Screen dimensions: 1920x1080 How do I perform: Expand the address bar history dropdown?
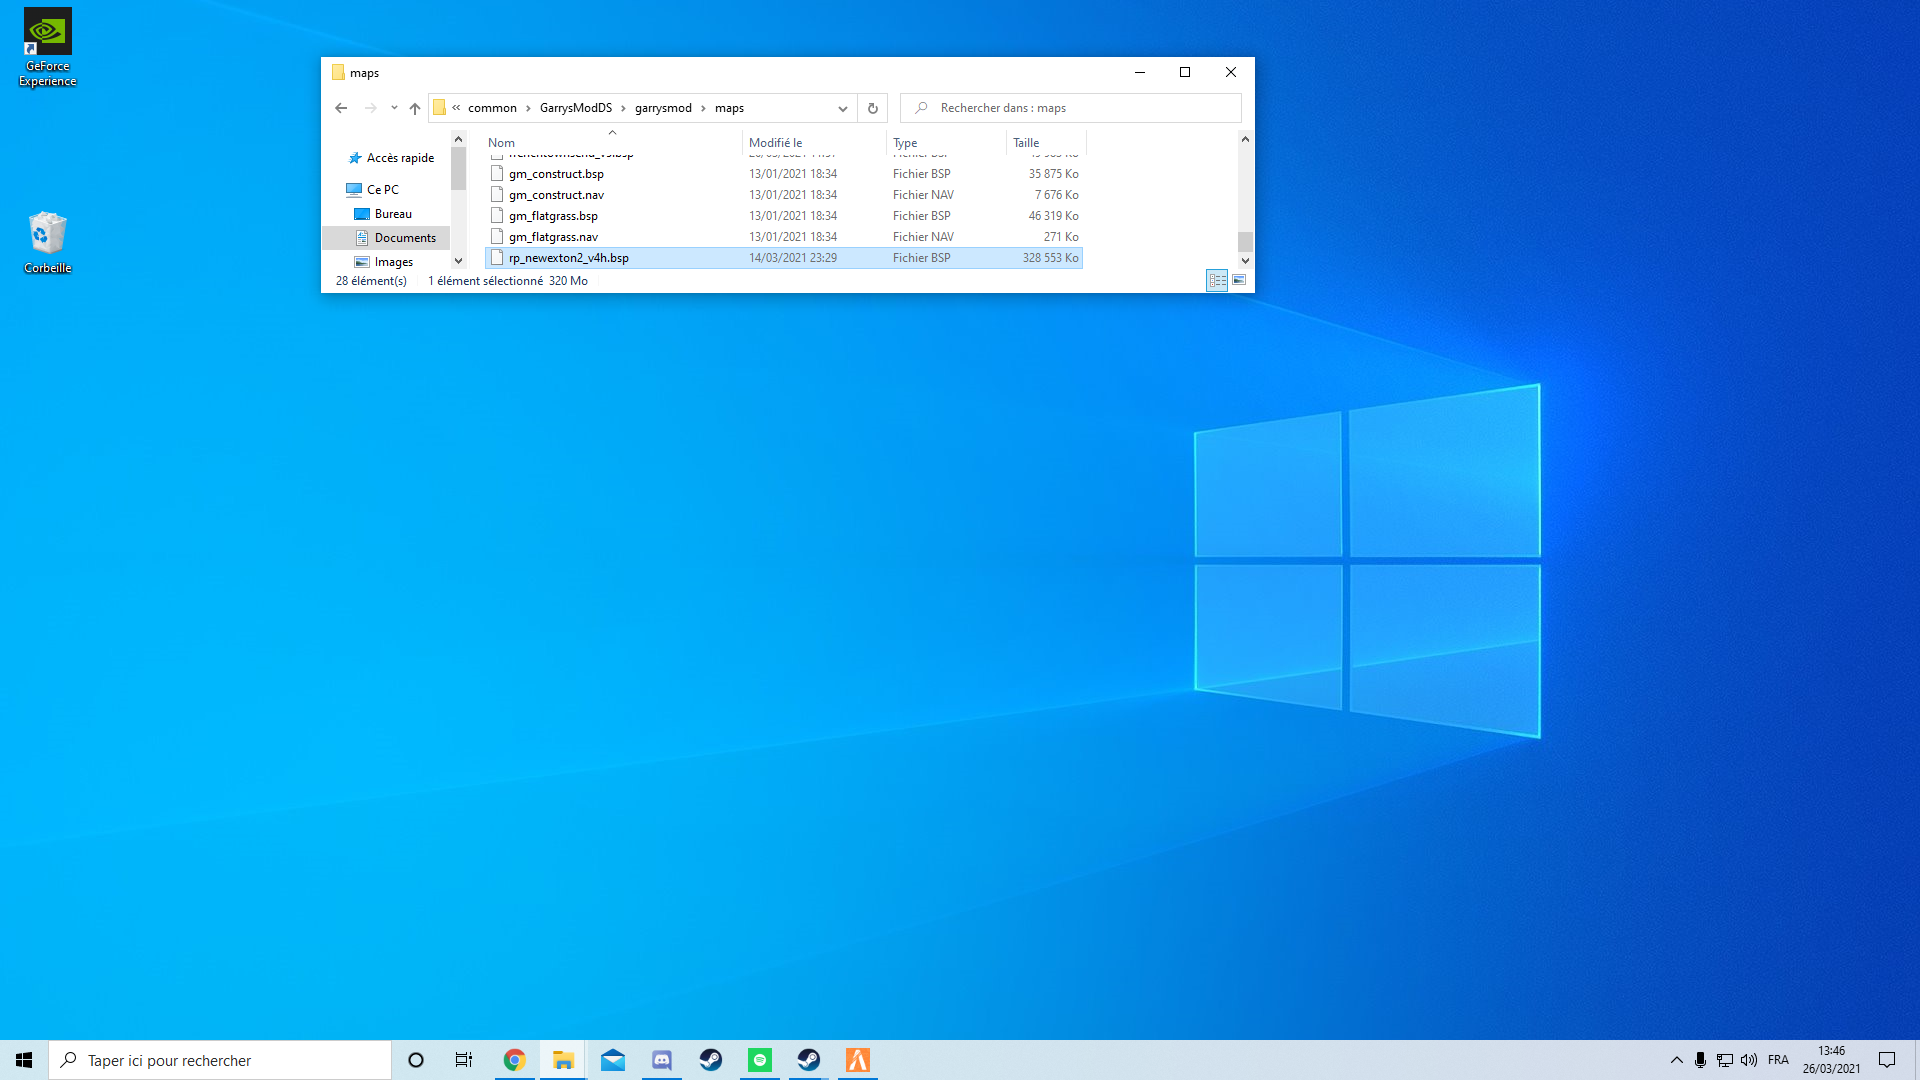tap(843, 108)
